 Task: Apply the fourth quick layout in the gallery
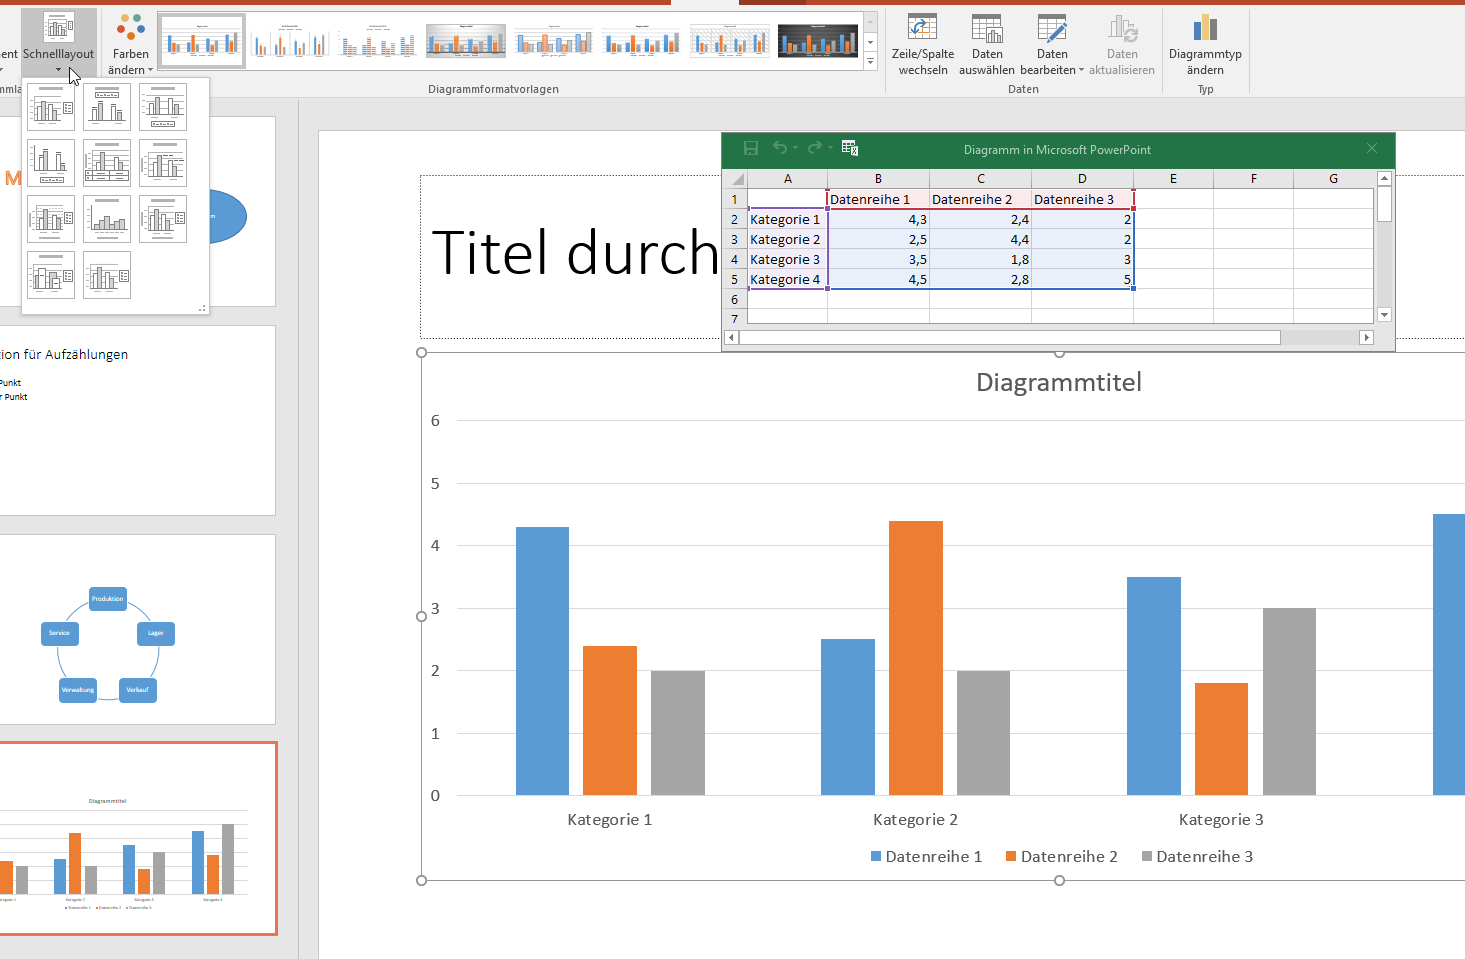click(51, 163)
